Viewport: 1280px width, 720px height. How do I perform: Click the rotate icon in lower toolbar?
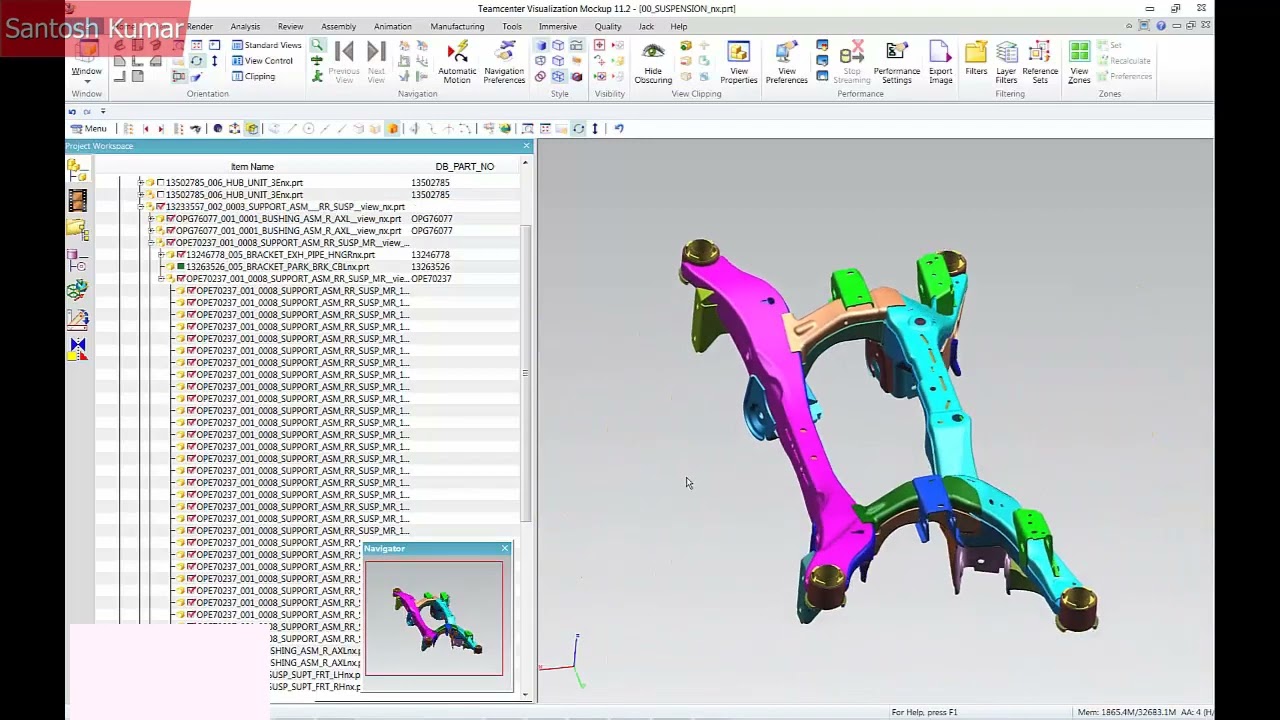pyautogui.click(x=578, y=128)
